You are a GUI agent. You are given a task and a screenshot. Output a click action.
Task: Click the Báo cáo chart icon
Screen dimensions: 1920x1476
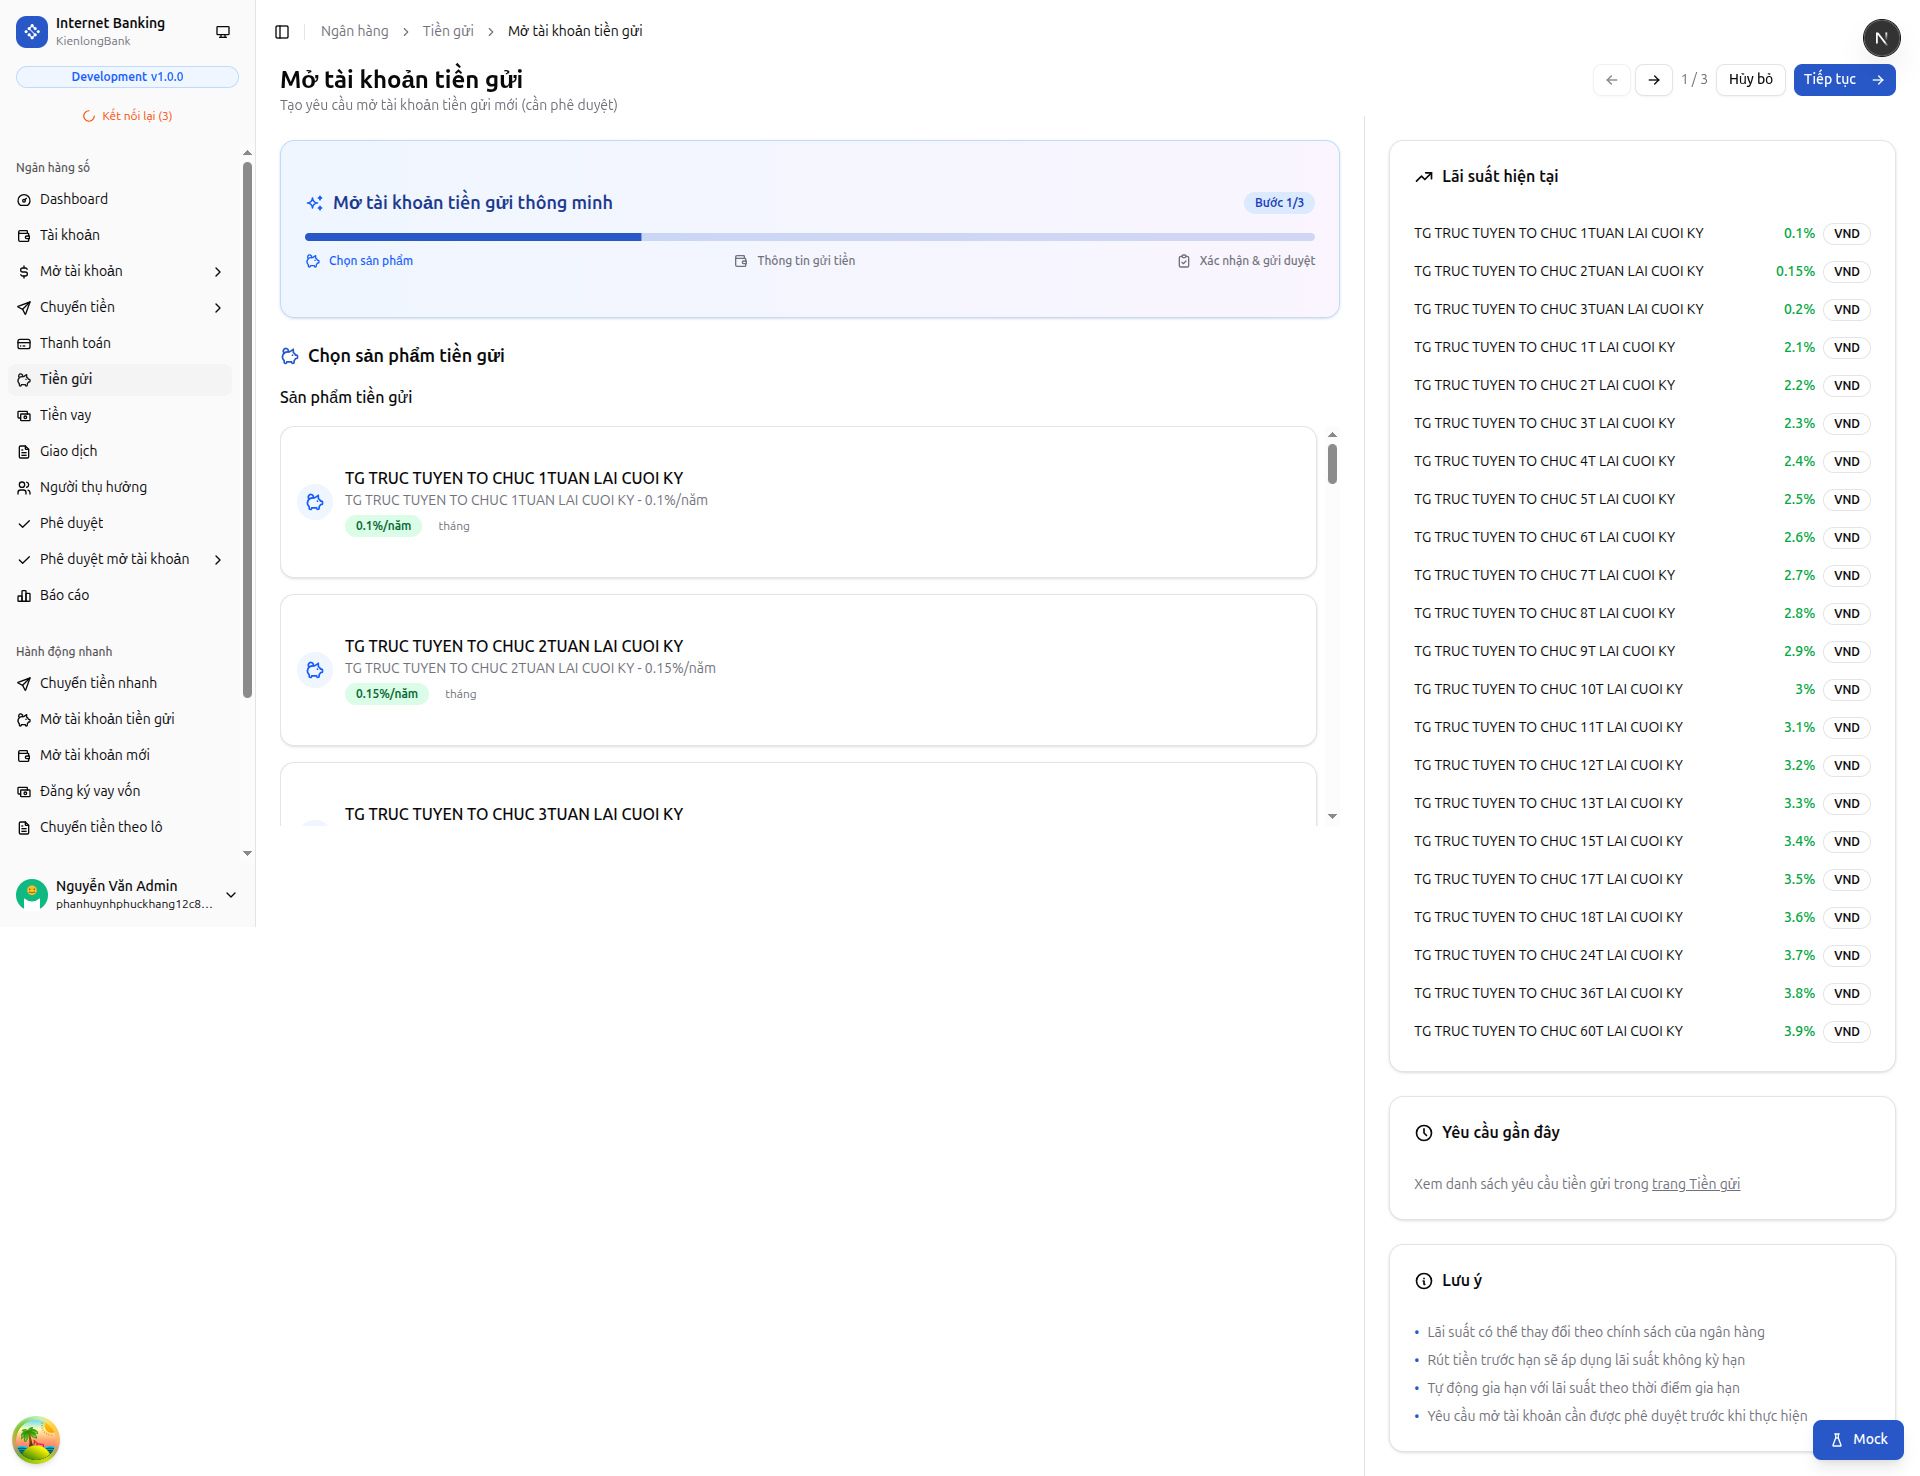(24, 596)
